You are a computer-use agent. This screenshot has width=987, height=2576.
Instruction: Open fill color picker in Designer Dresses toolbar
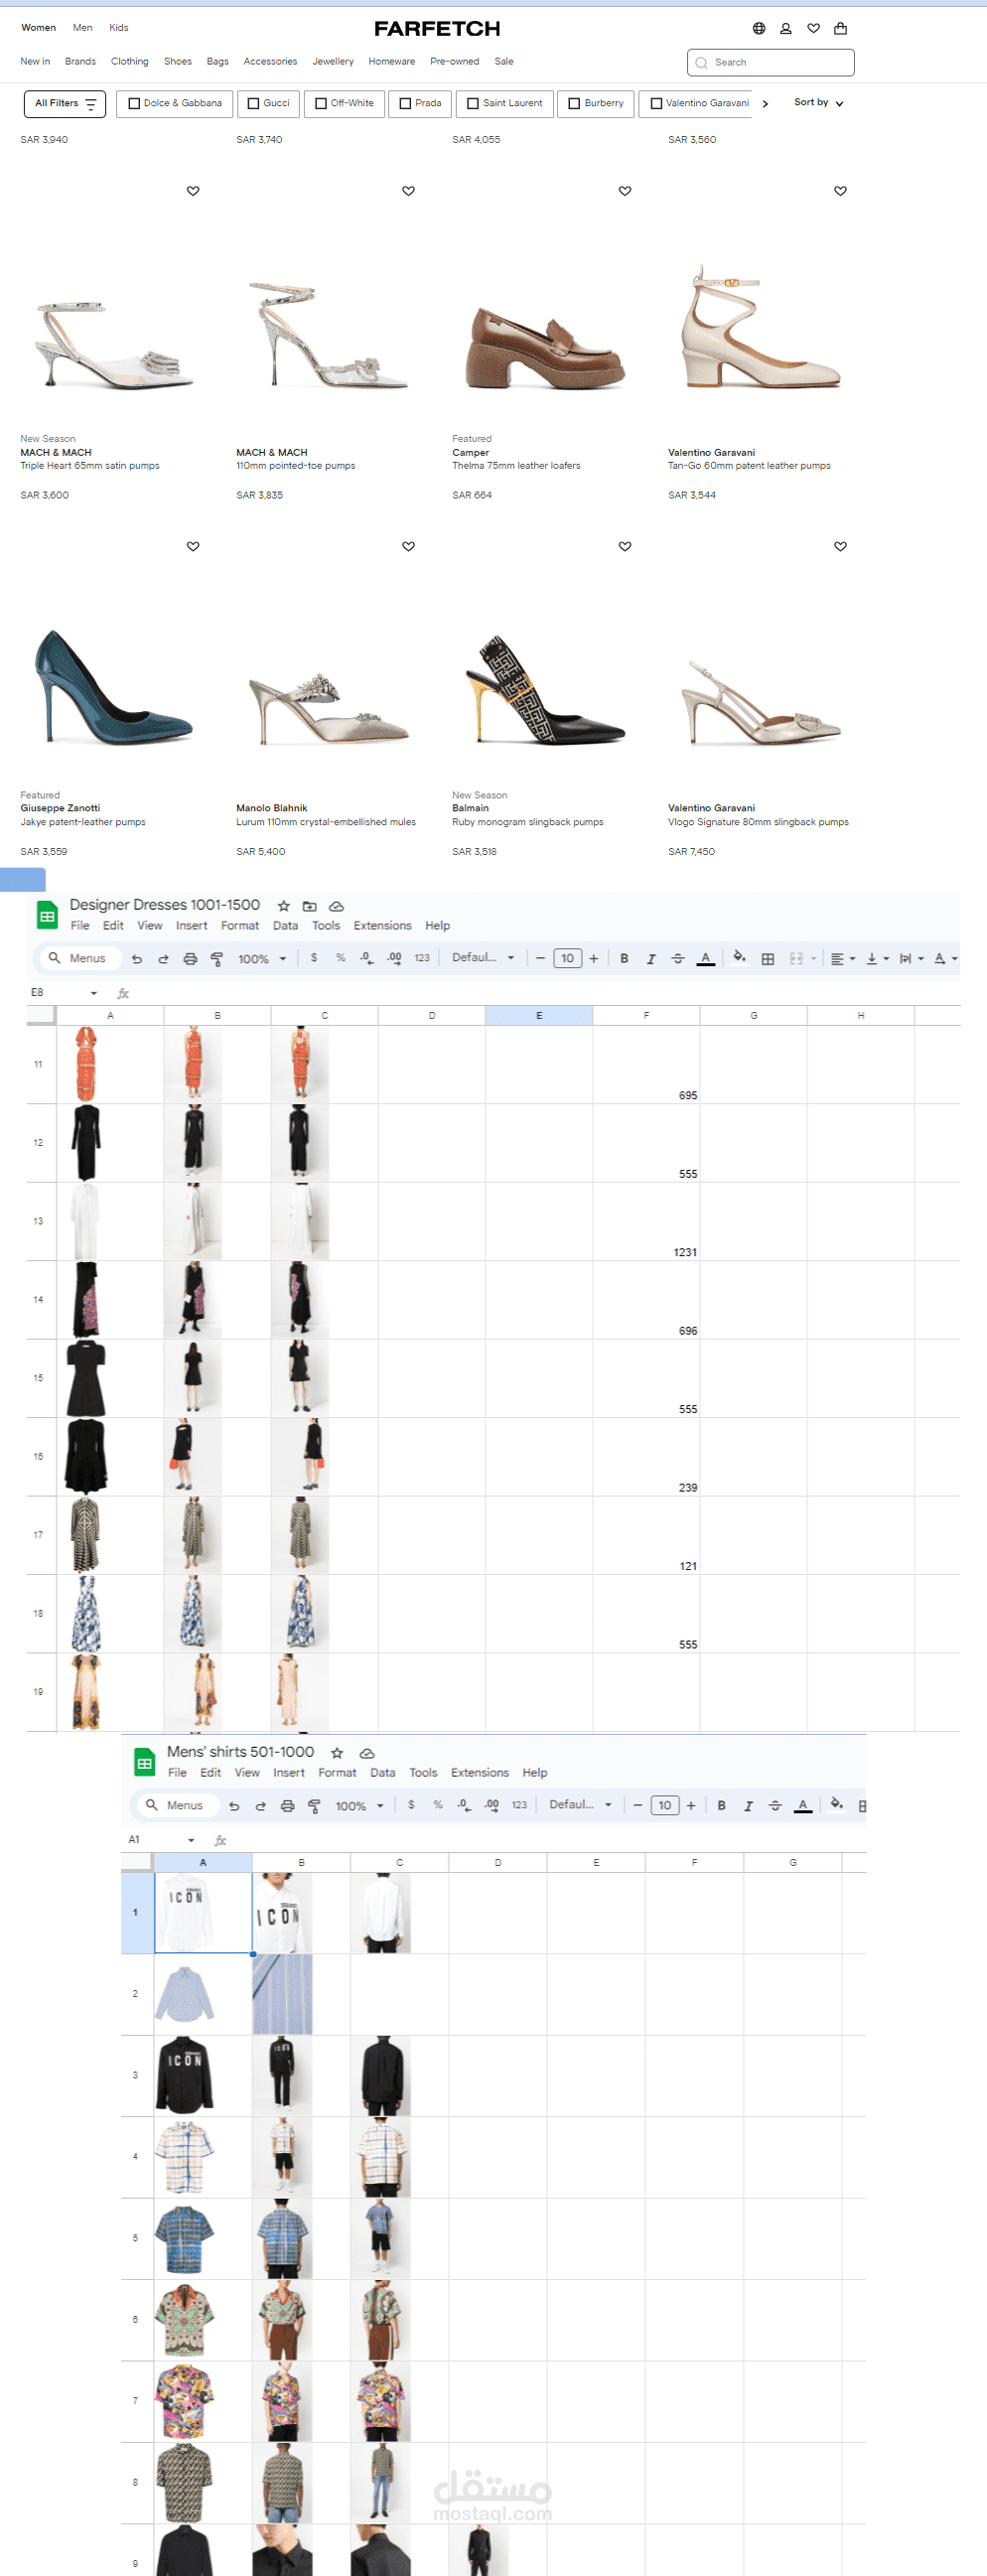click(x=739, y=958)
